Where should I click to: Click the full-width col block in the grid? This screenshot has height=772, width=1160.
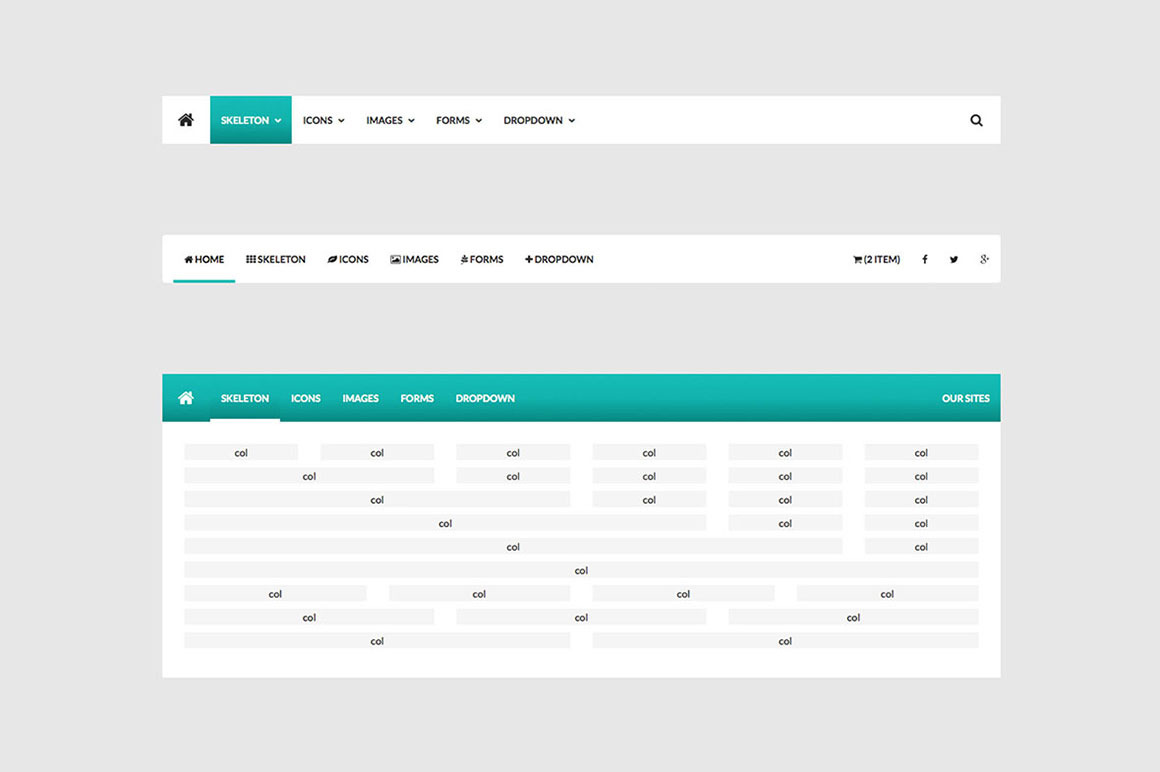pos(581,570)
